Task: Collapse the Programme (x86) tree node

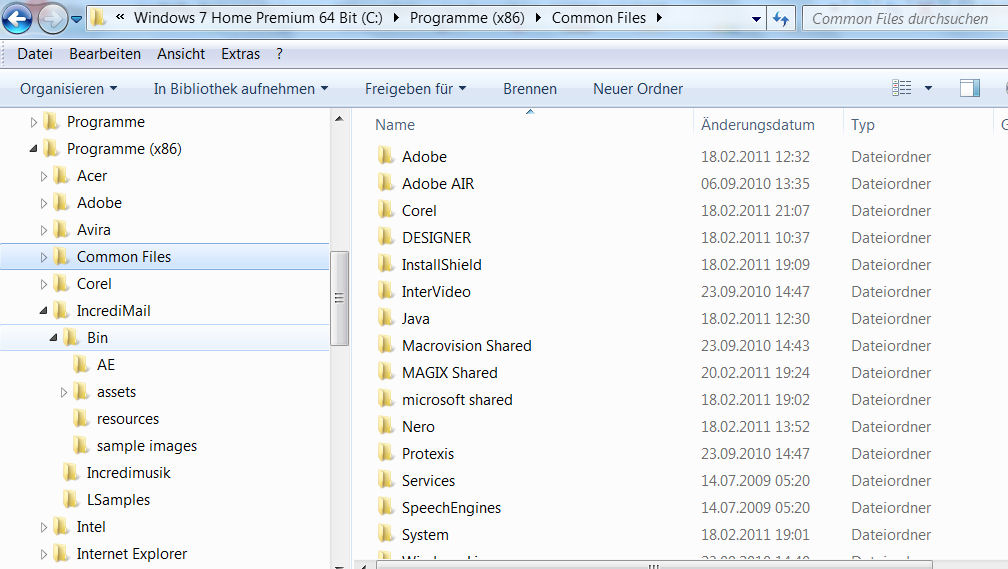Action: (33, 149)
